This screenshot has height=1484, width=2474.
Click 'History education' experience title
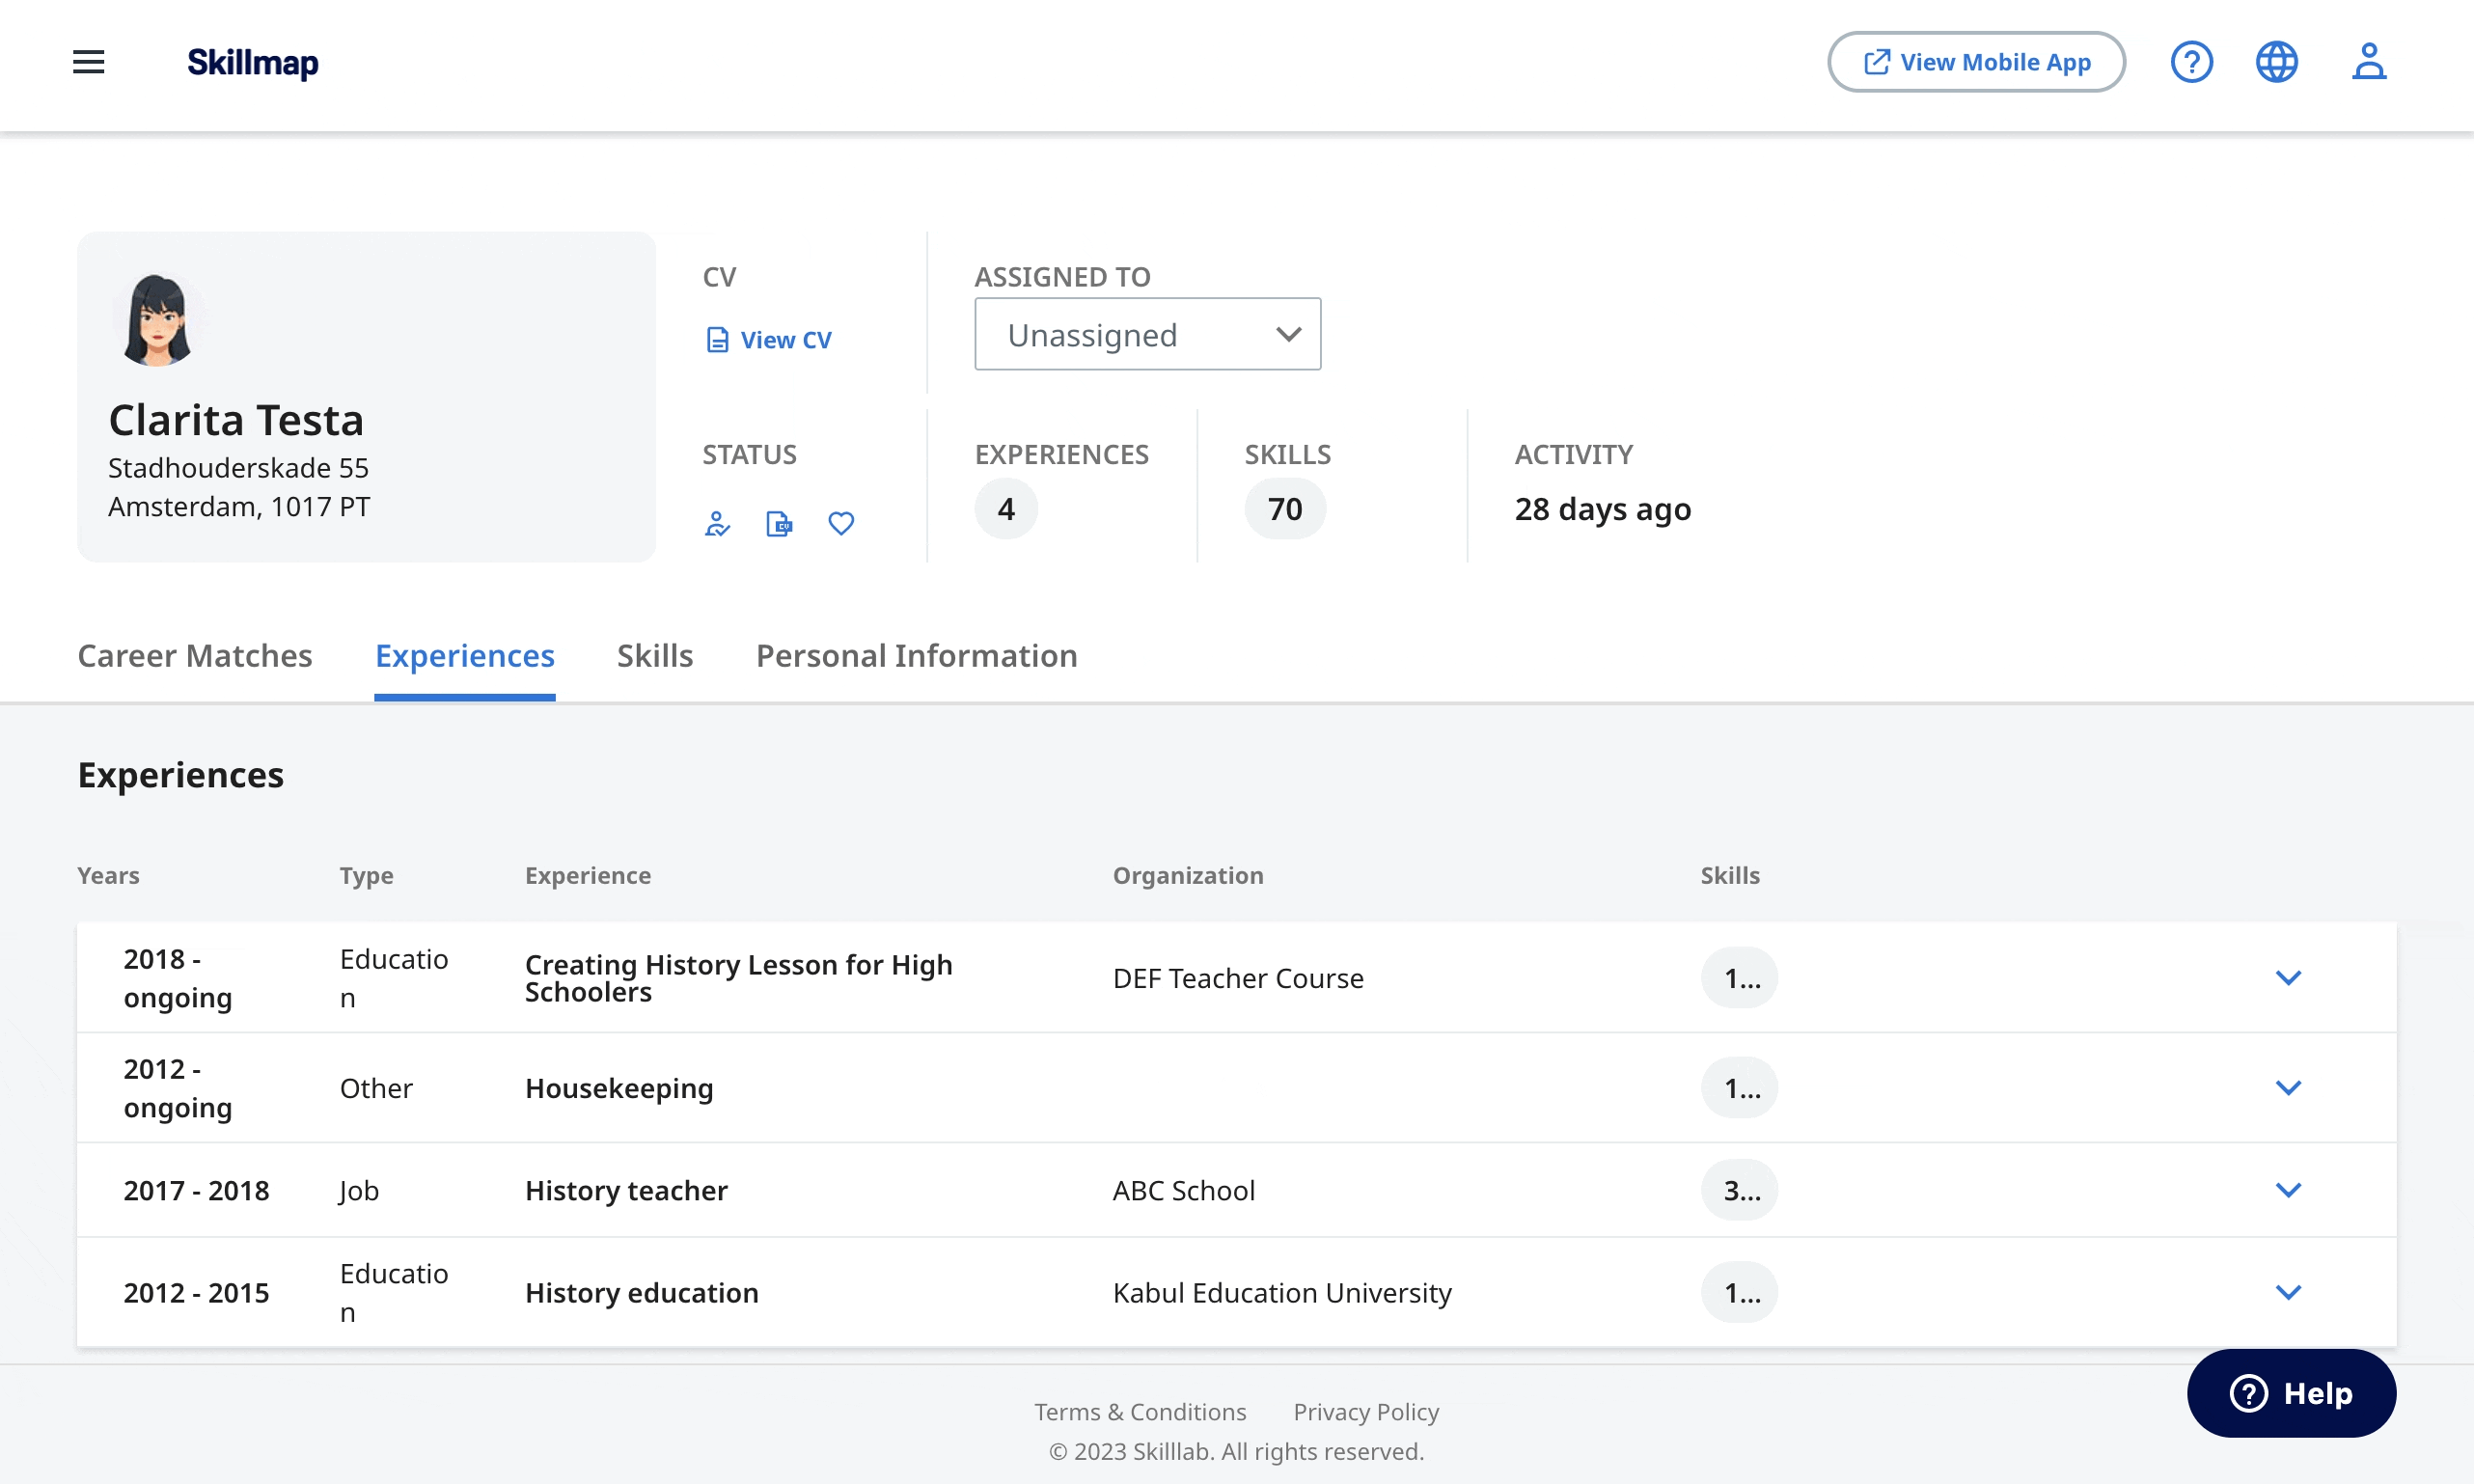click(x=642, y=1292)
